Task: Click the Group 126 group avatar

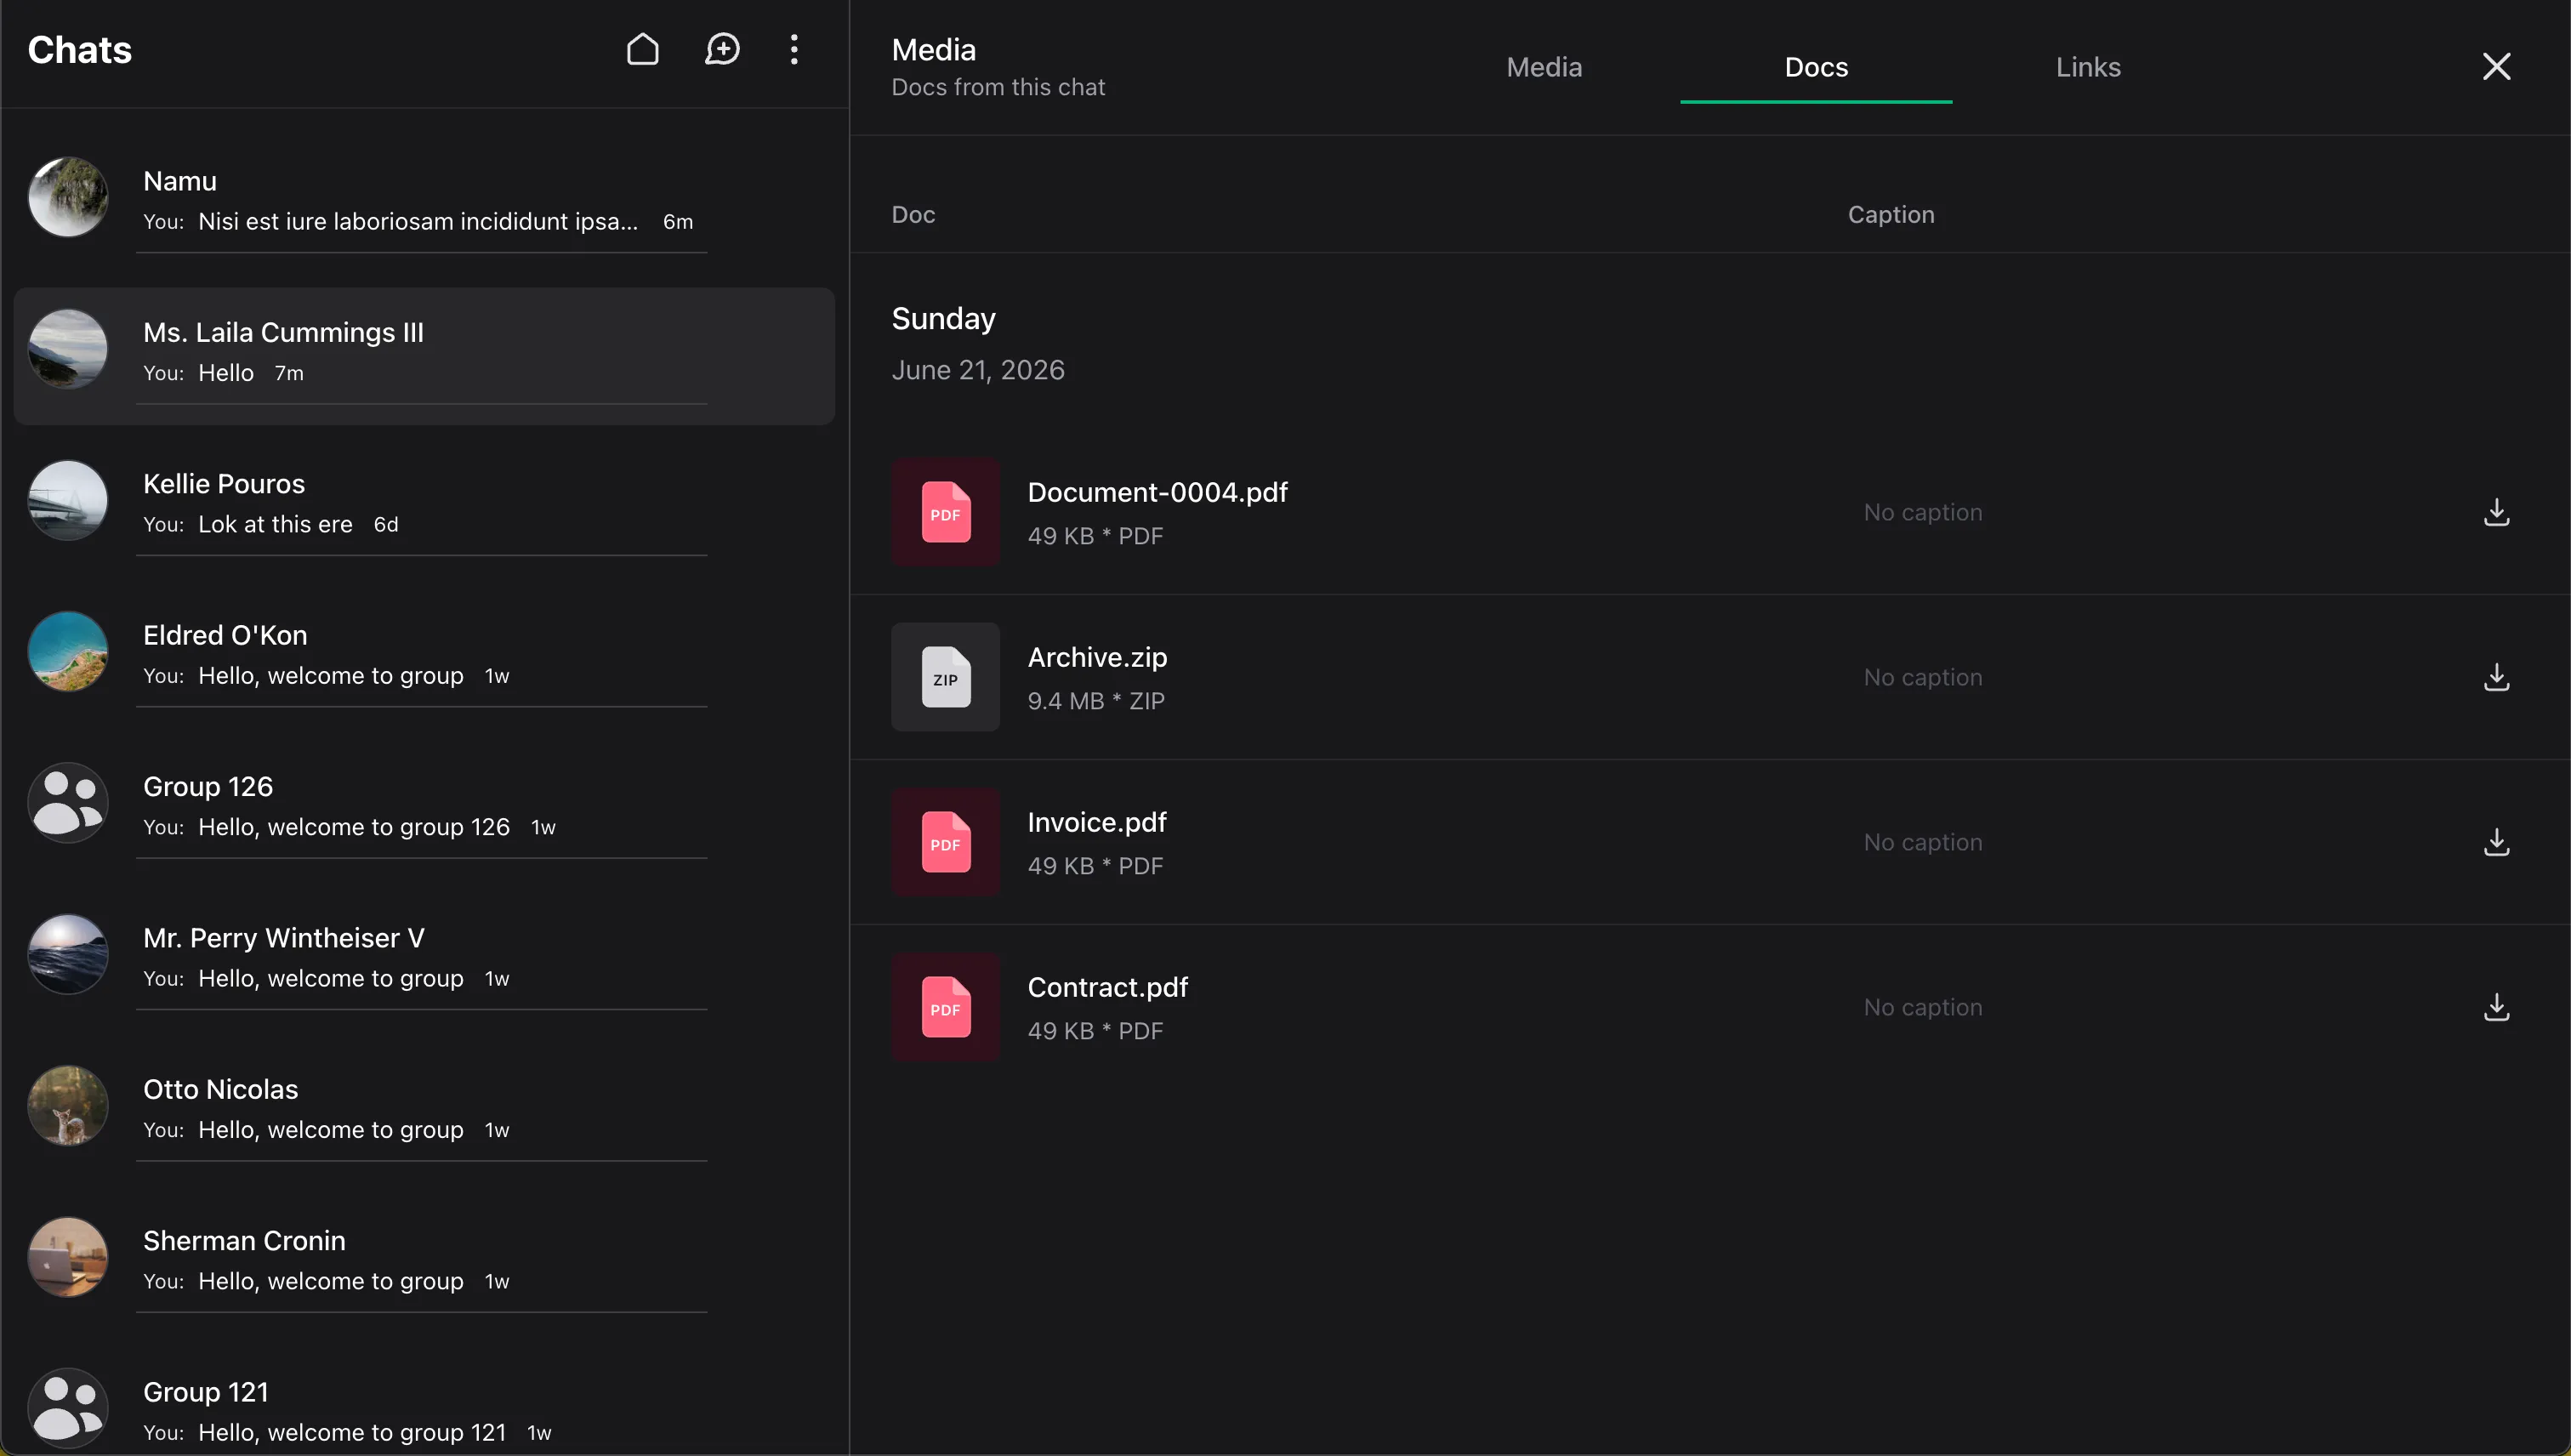Action: click(68, 803)
